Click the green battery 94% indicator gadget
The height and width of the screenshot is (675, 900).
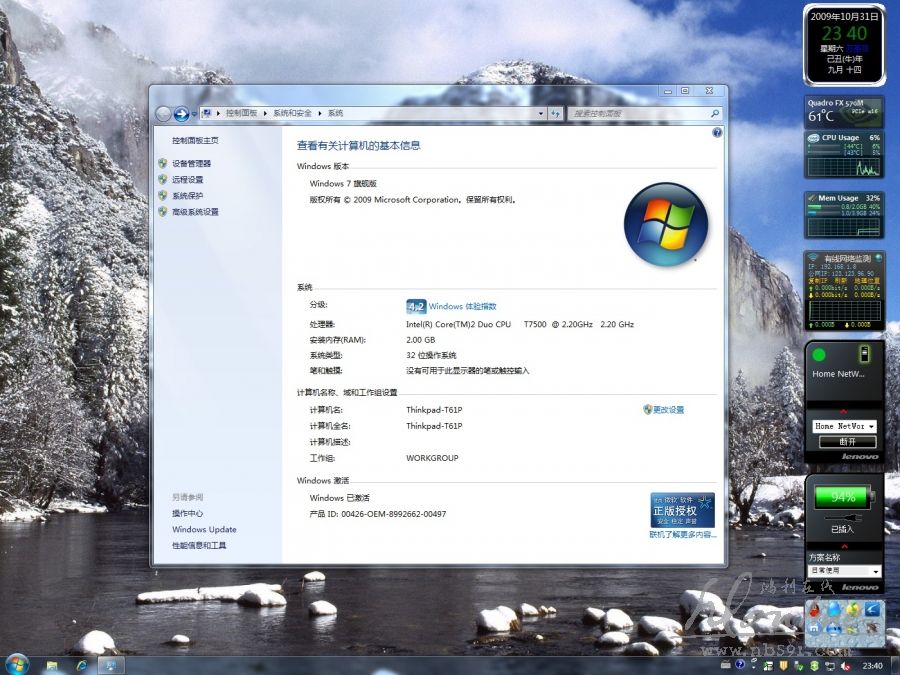[x=842, y=497]
